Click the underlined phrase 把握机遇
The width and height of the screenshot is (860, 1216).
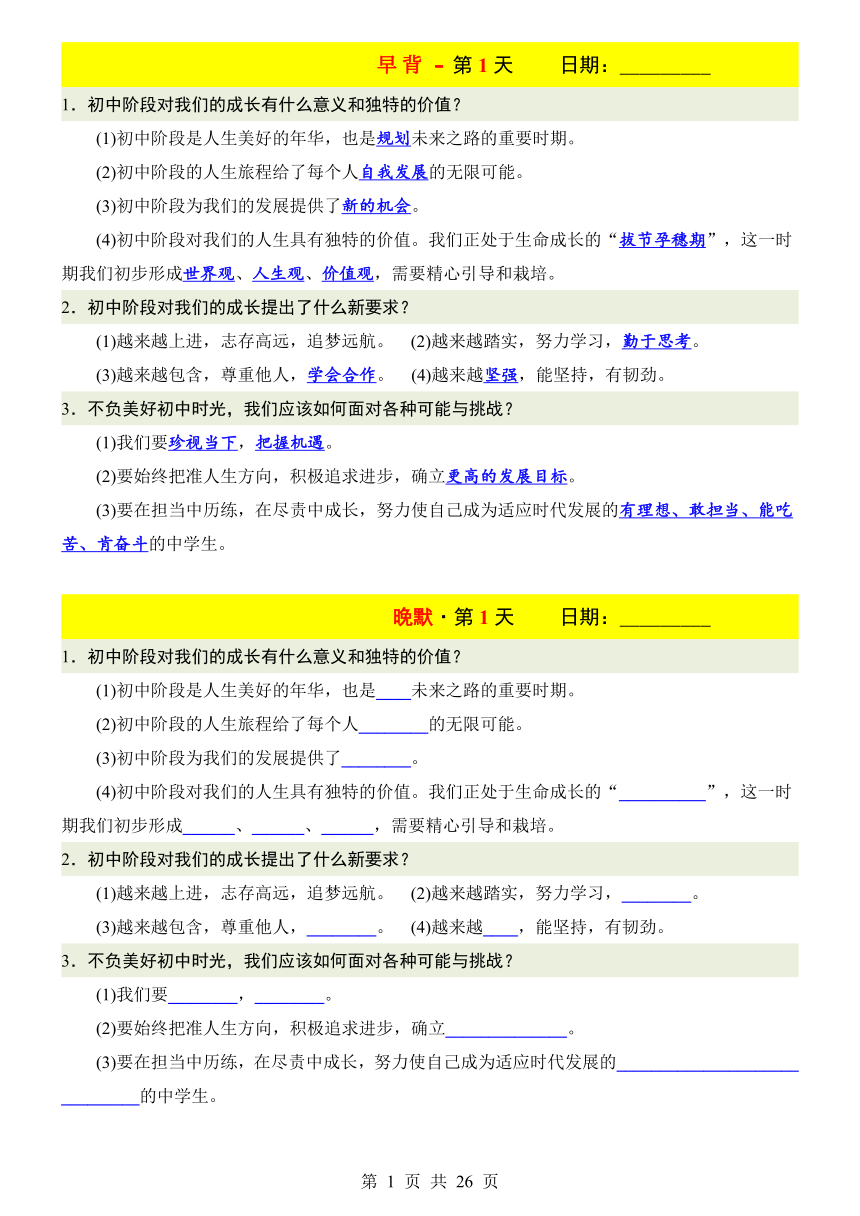290,443
